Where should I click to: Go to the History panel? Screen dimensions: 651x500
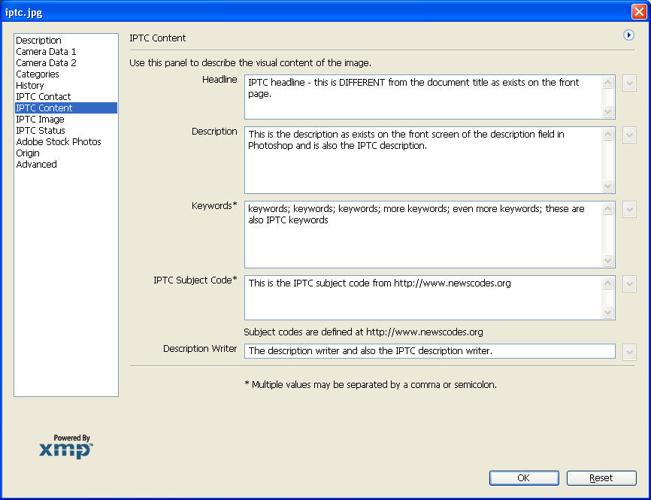(29, 85)
